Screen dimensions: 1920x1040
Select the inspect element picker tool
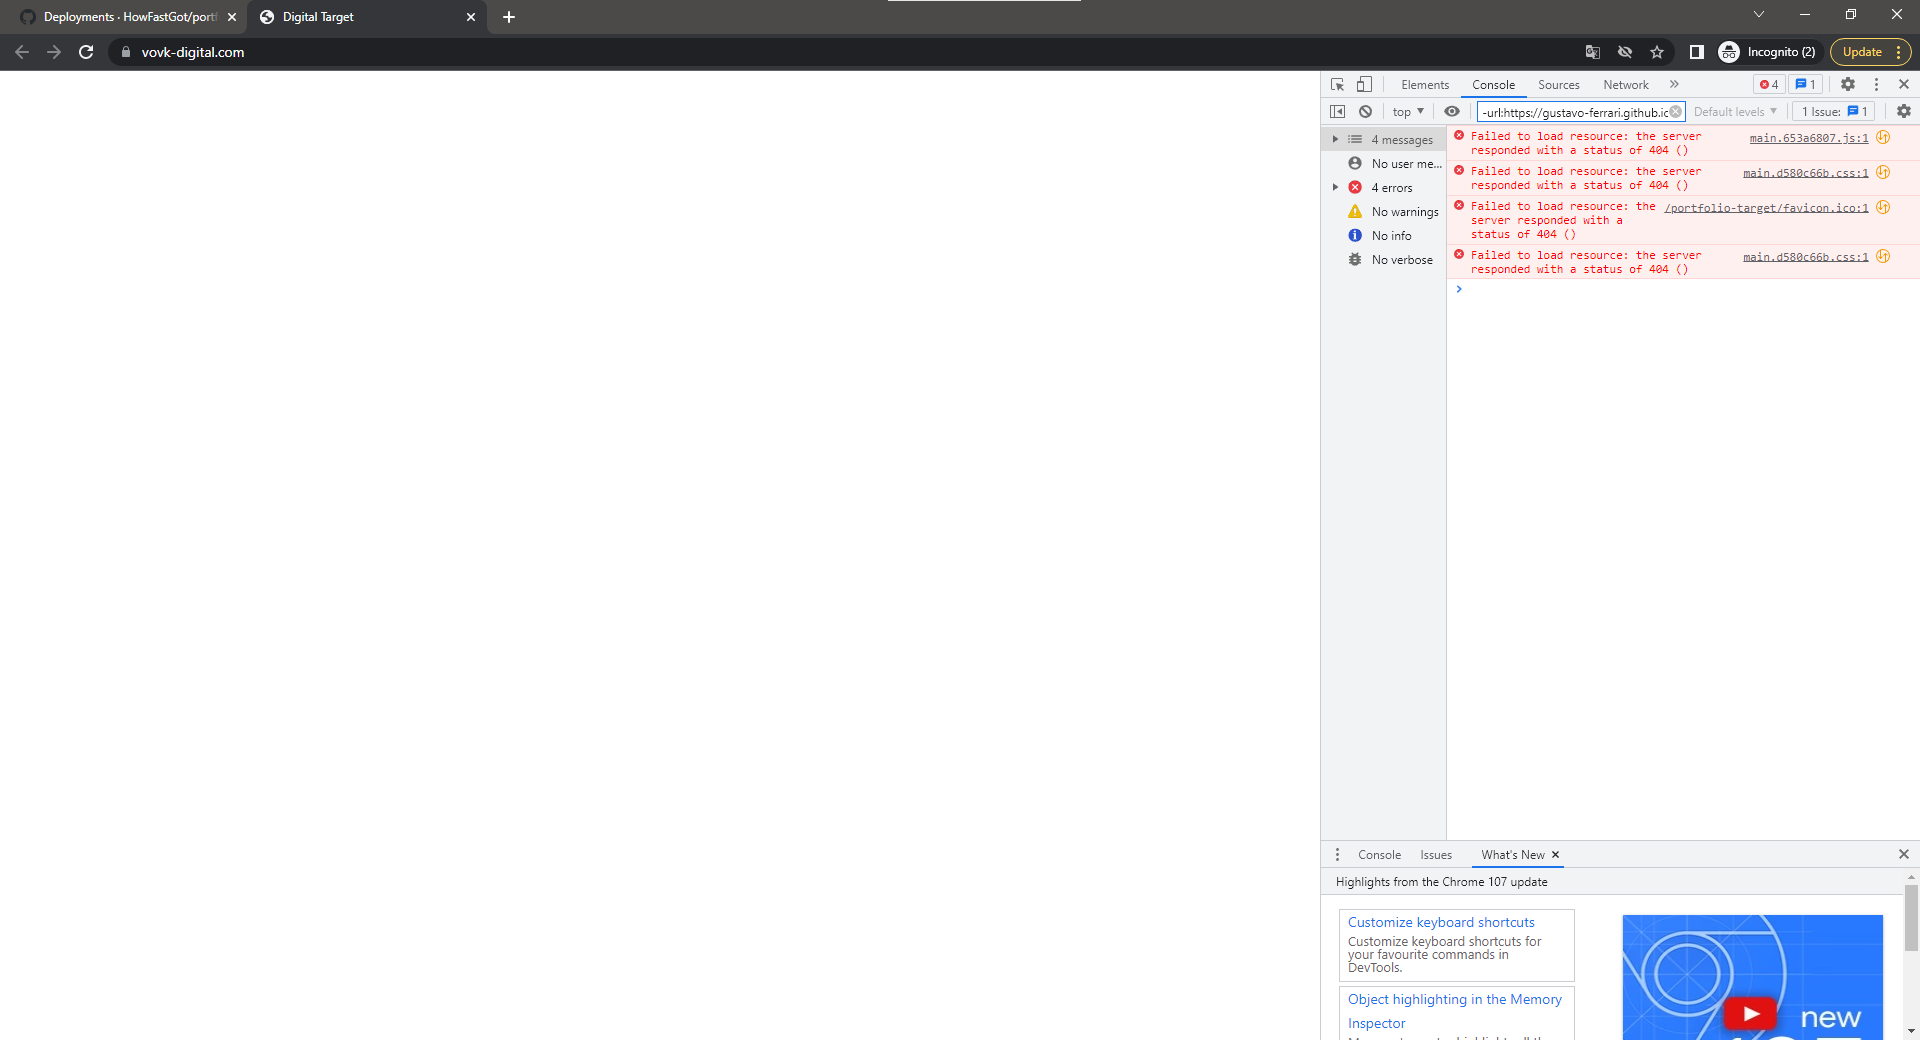click(x=1337, y=84)
